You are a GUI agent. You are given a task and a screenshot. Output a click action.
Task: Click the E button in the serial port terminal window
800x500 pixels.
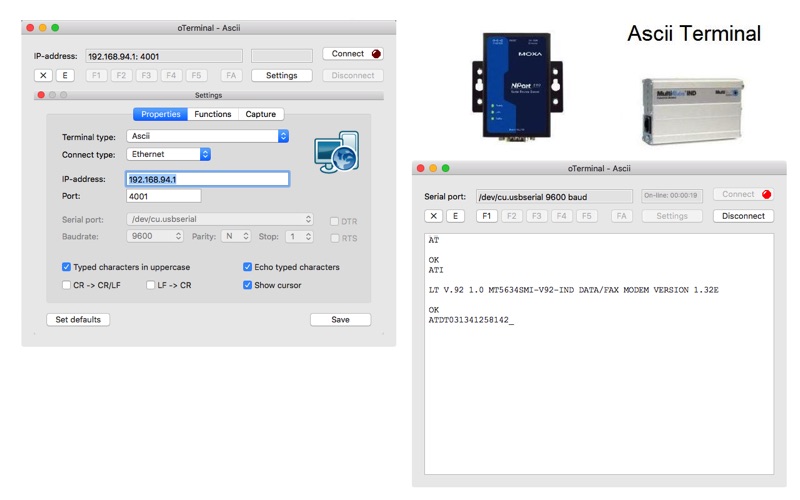click(456, 216)
